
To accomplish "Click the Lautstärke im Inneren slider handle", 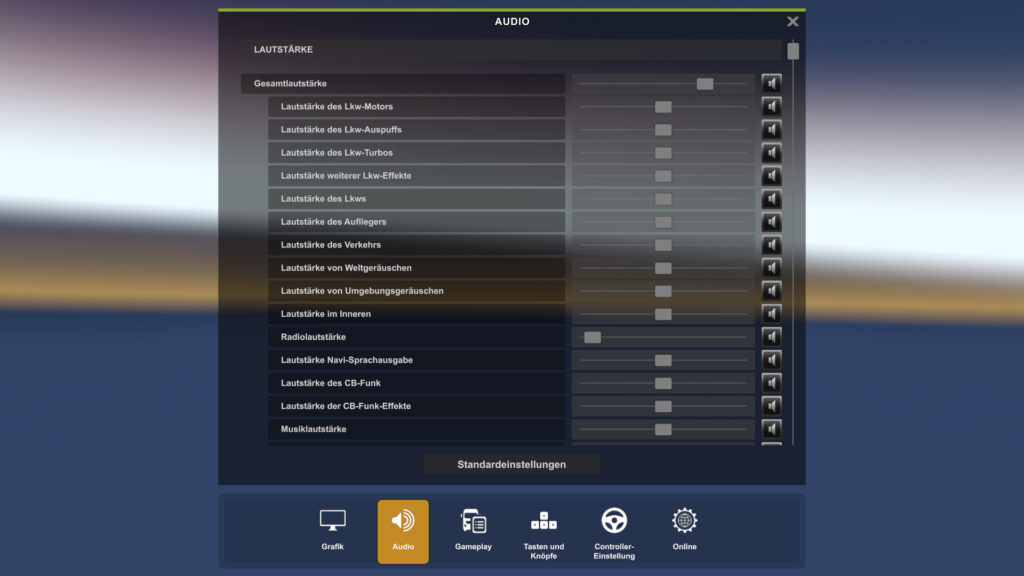I will click(x=663, y=314).
